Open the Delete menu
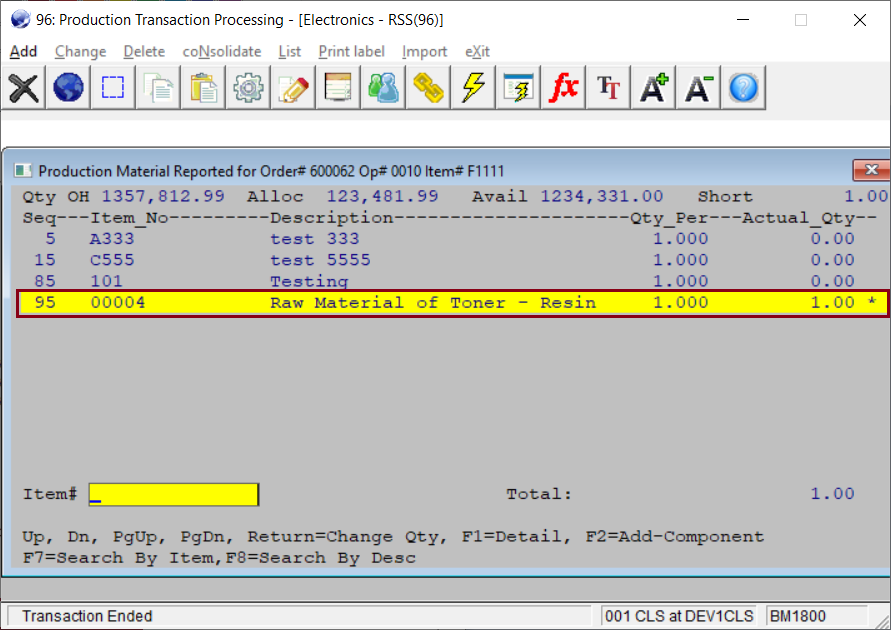The image size is (891, 630). click(144, 51)
